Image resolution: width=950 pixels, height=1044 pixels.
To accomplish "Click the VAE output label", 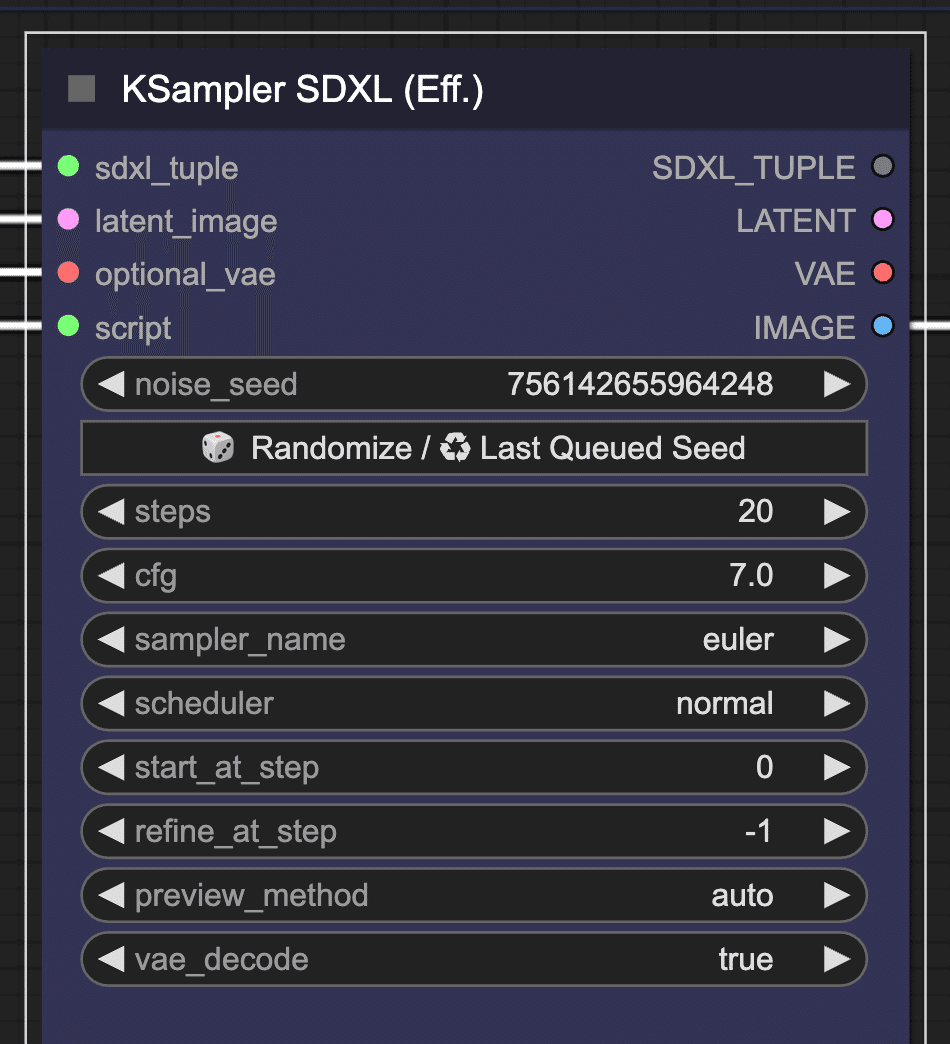I will click(825, 274).
